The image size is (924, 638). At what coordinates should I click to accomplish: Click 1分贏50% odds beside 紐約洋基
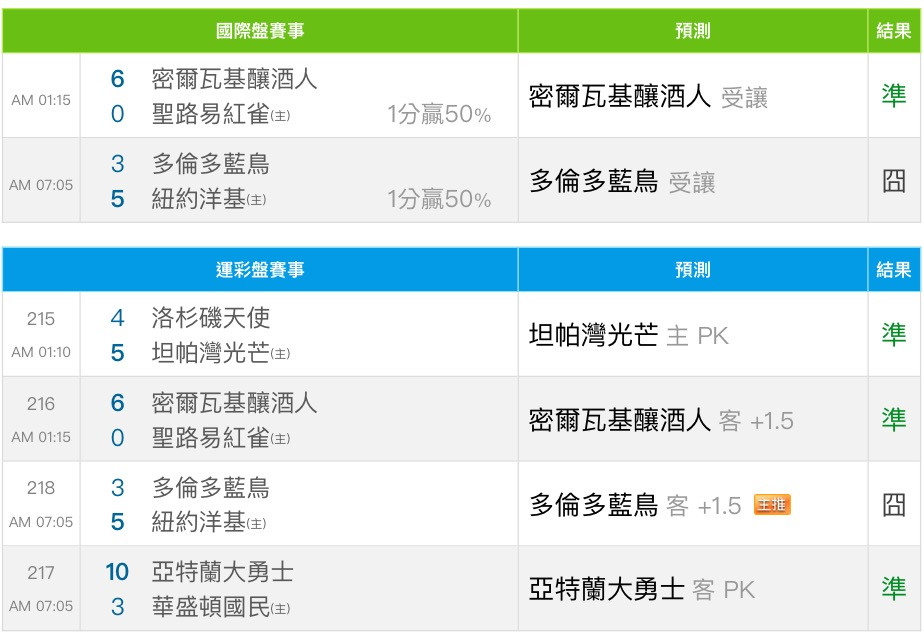click(x=439, y=199)
